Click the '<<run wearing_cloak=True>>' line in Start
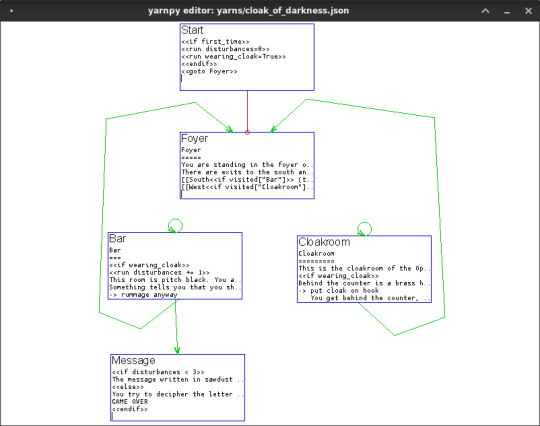This screenshot has width=540, height=426. 233,56
